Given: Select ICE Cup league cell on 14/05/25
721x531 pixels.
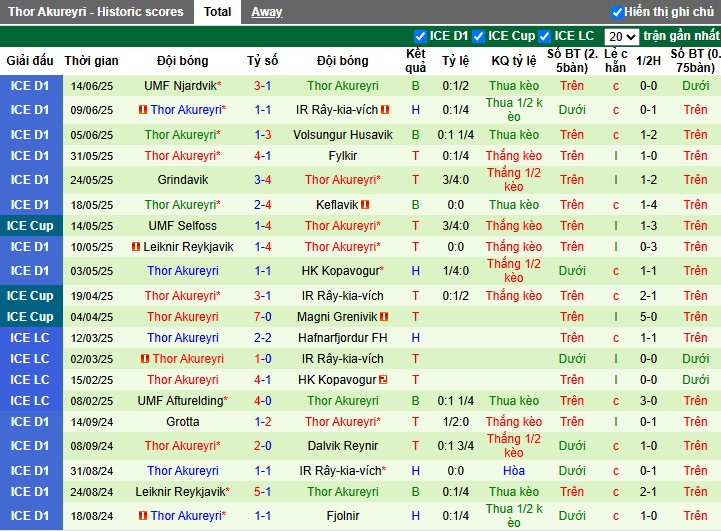Looking at the screenshot, I should tap(30, 226).
